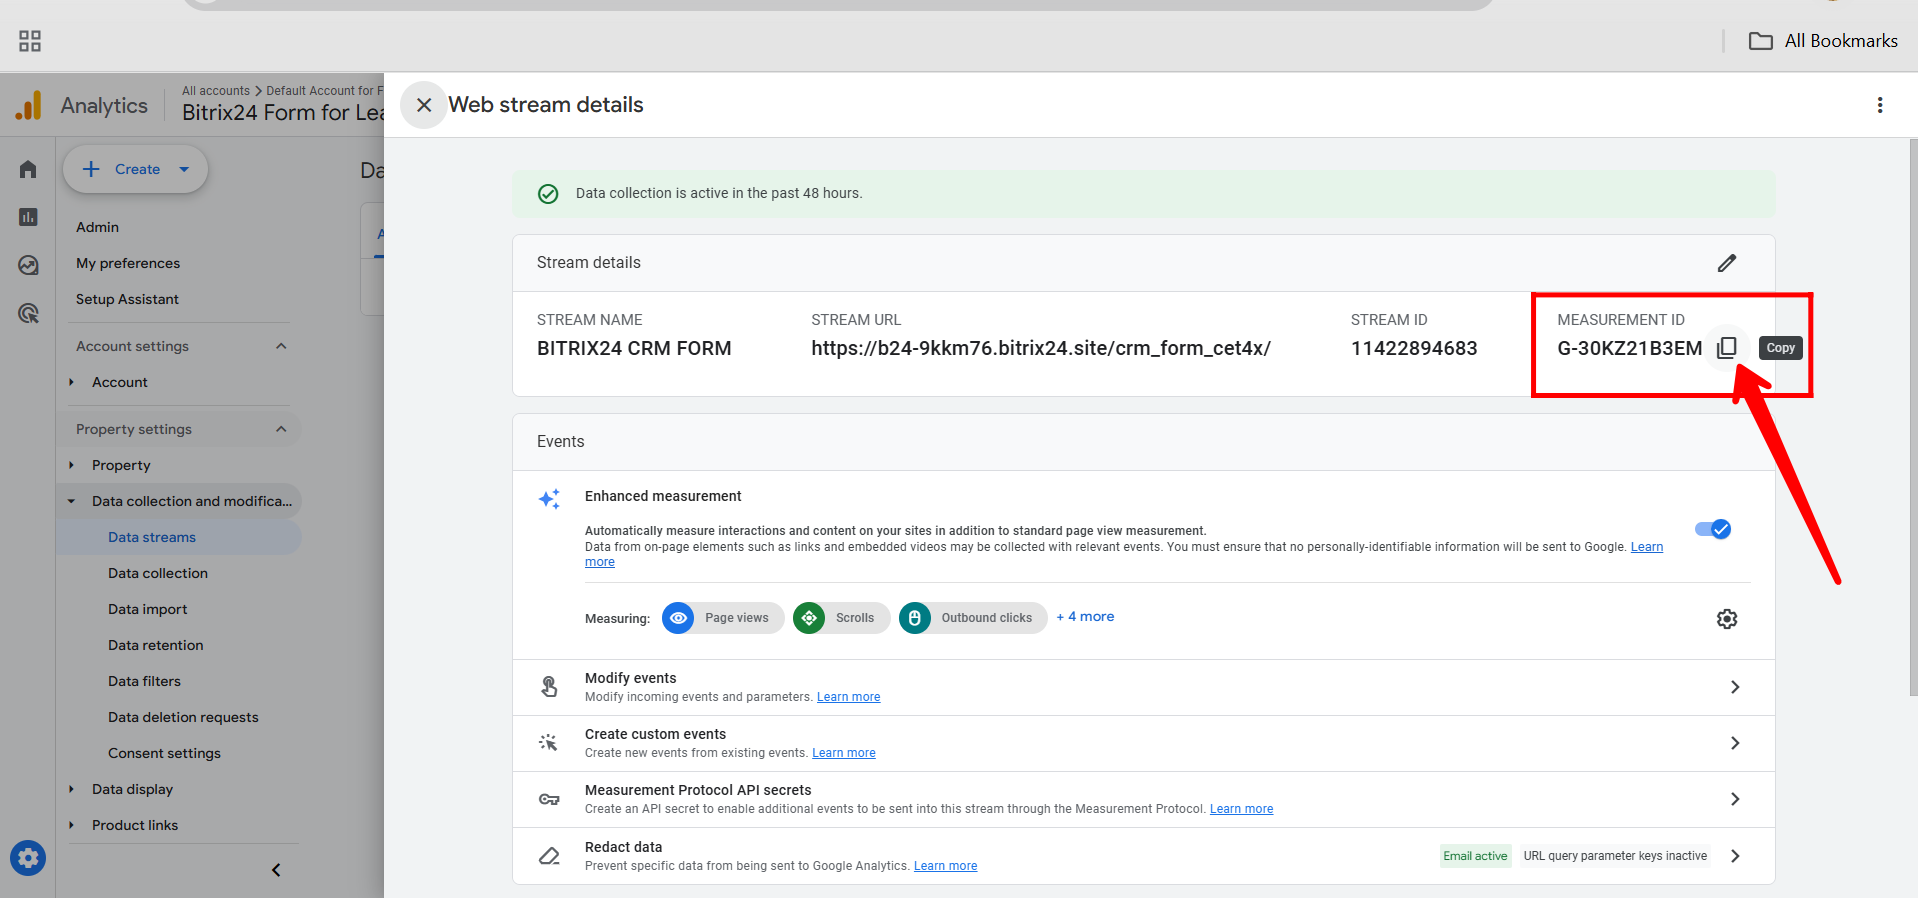Edit stream details with the pencil icon
Viewport: 1918px width, 898px height.
1727,263
